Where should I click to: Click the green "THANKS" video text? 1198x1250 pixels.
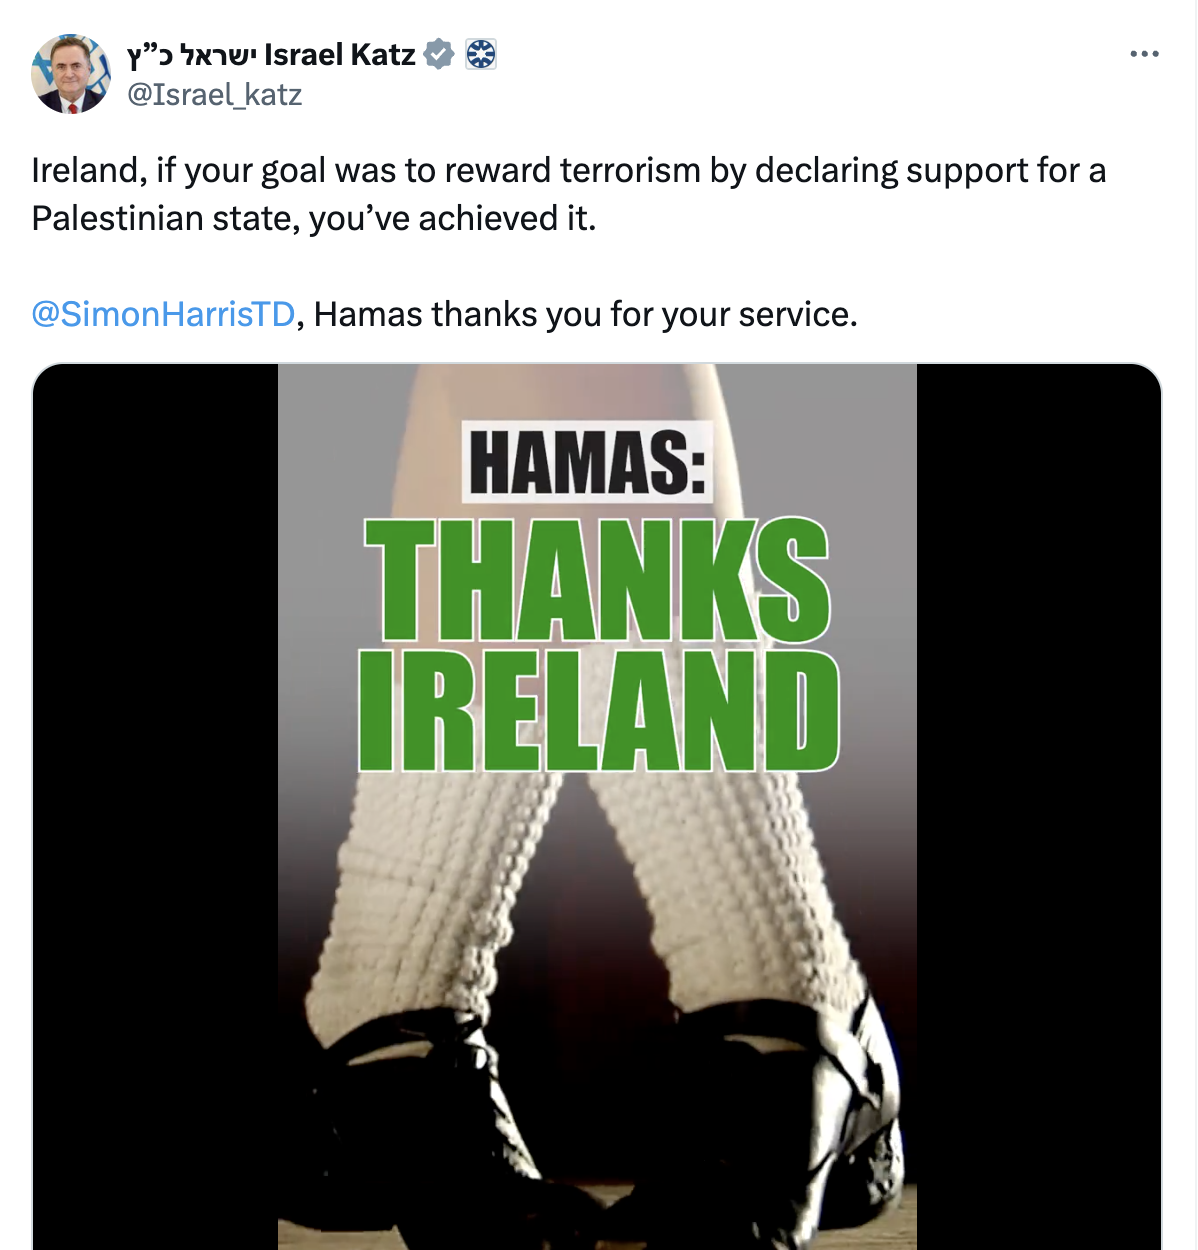pos(596,580)
